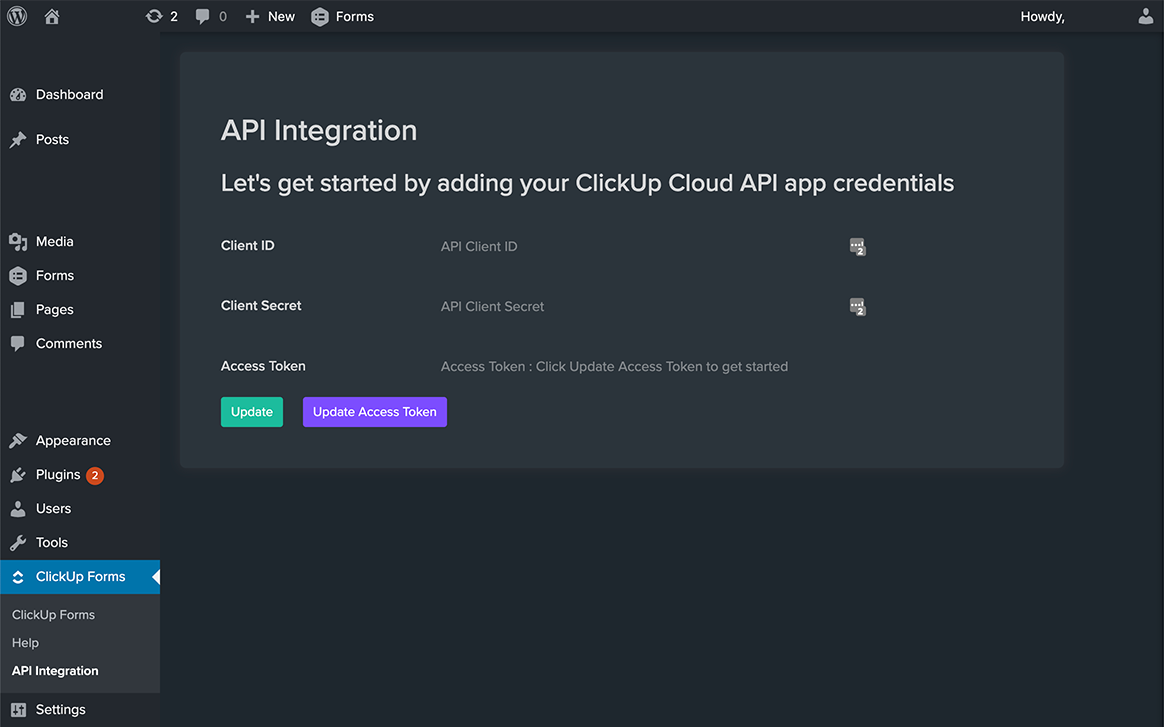Viewport: 1164px width, 727px height.
Task: Open Plugins in the sidebar
Action: click(58, 475)
